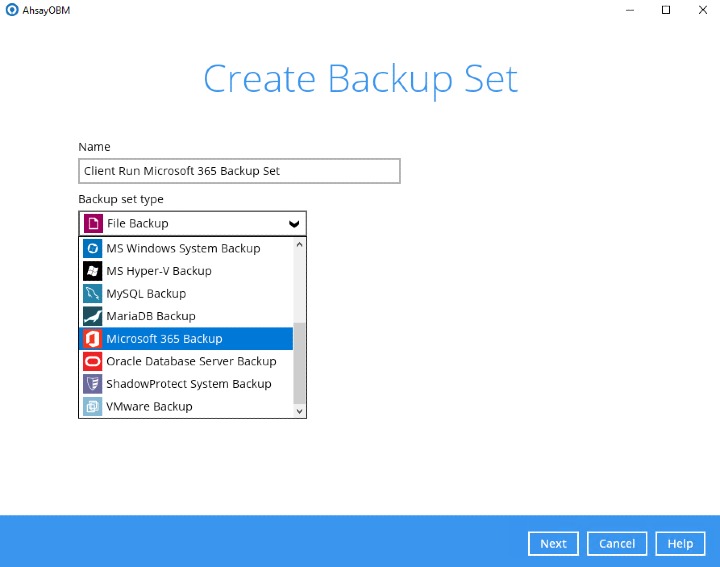Click the MariaDB Backup icon
This screenshot has width=720, height=567.
point(92,316)
